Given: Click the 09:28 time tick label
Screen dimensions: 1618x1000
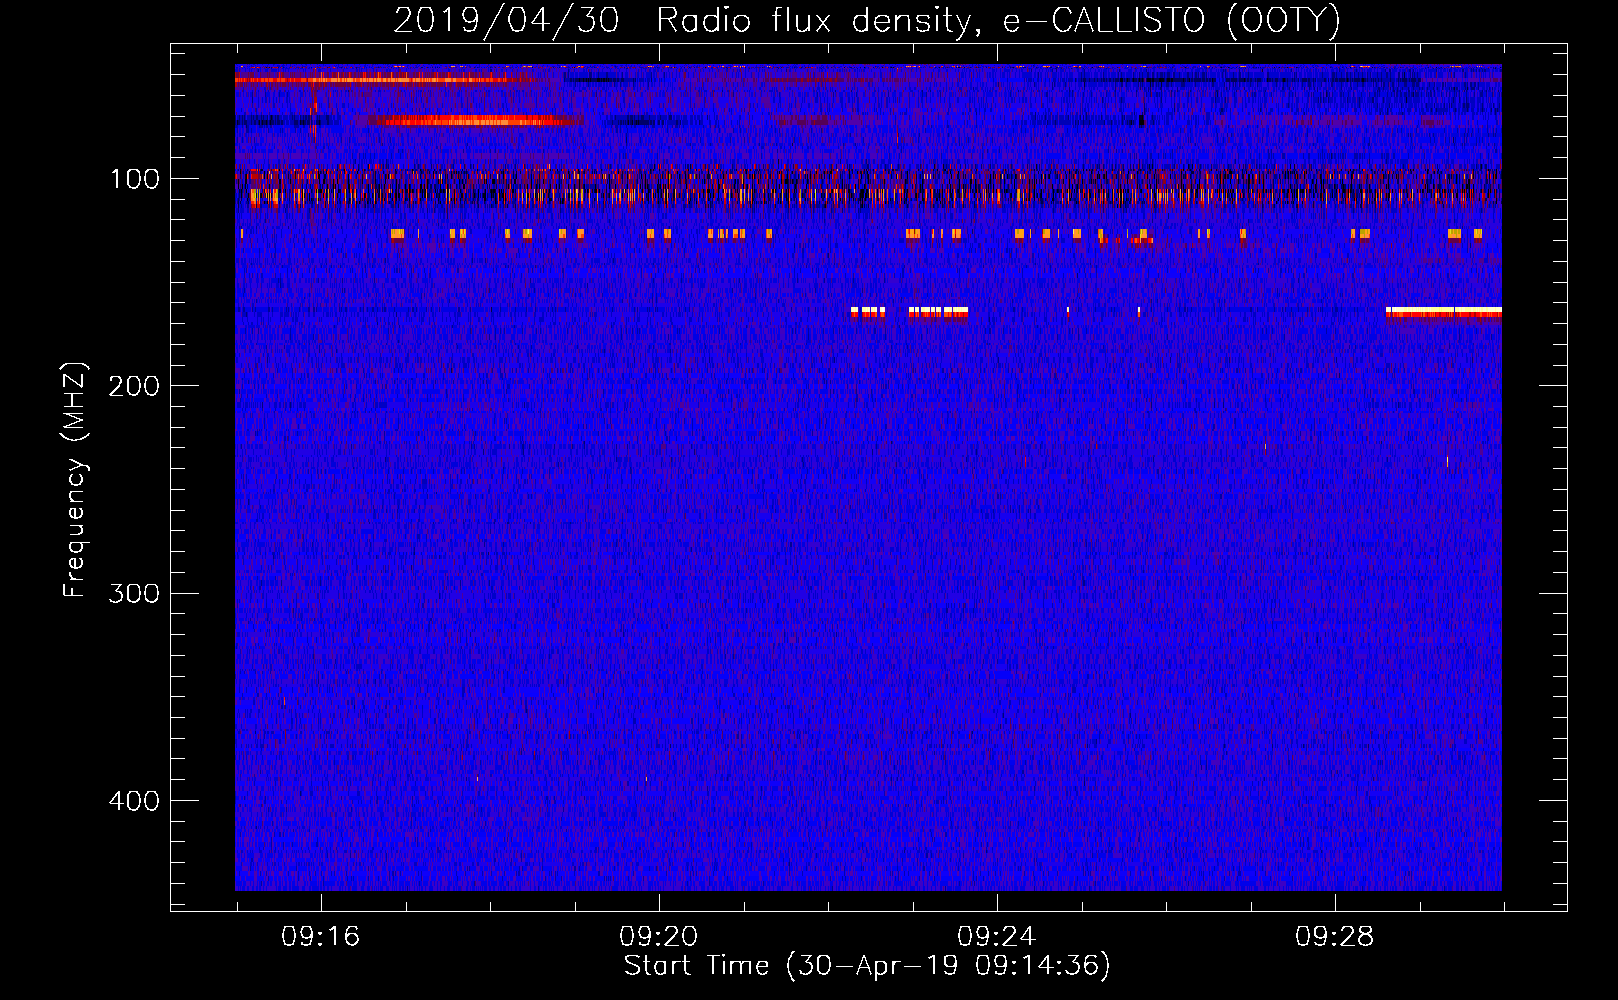Looking at the screenshot, I should (1335, 937).
